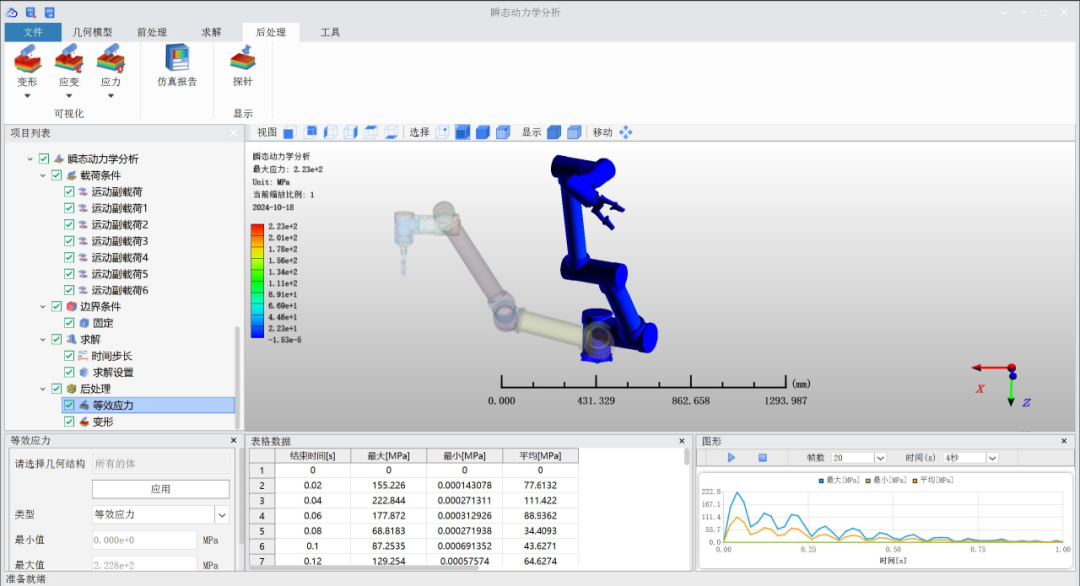Uncheck the 运动副载荷1 checkbox
The image size is (1080, 586).
tap(69, 208)
